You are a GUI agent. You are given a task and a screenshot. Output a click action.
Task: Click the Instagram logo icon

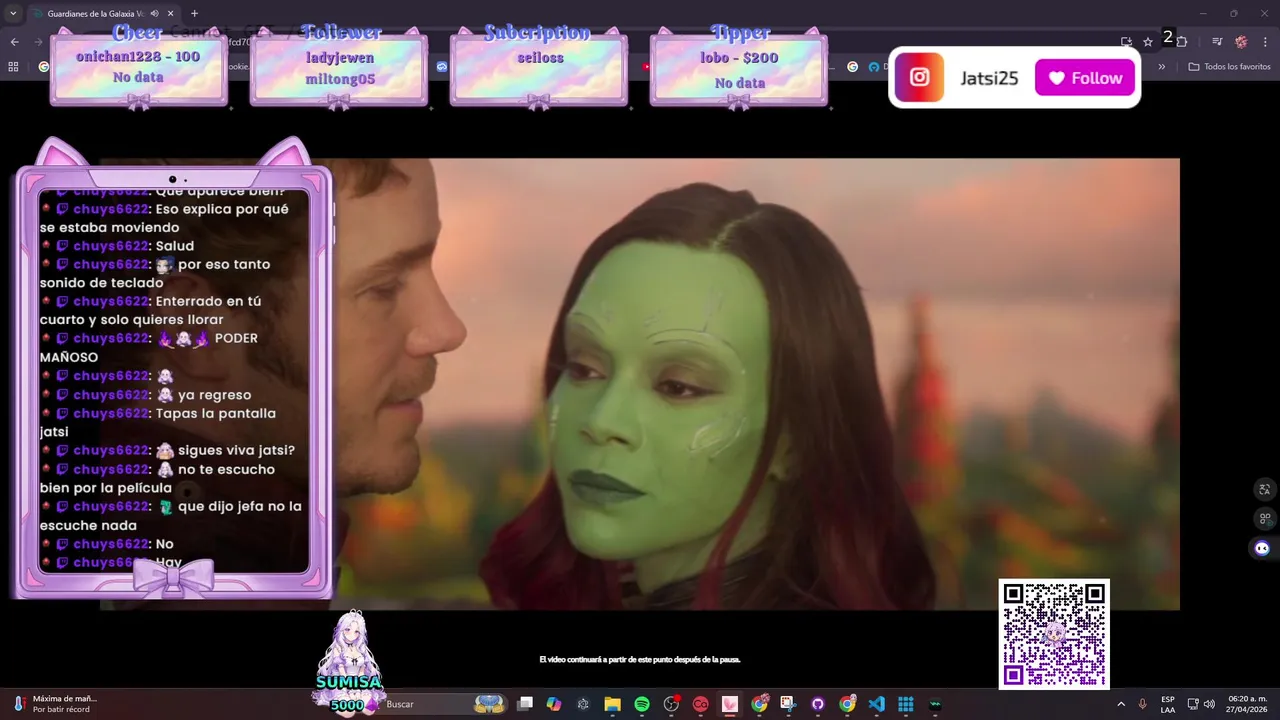[x=919, y=77]
